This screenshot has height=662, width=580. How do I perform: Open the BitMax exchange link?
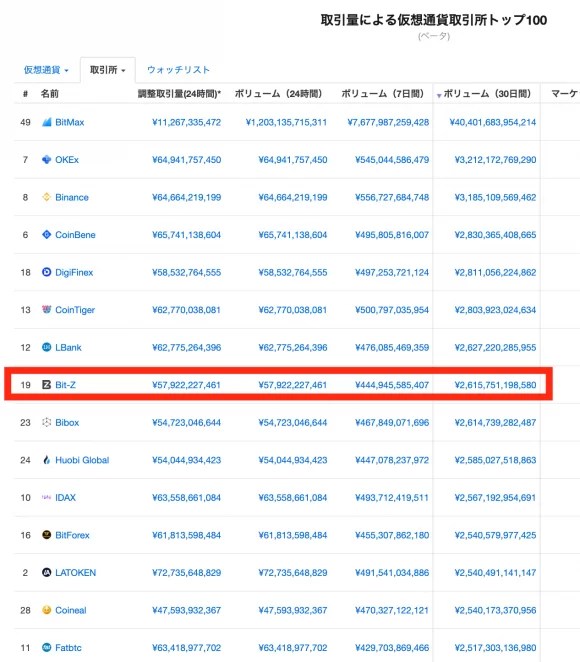(x=70, y=122)
